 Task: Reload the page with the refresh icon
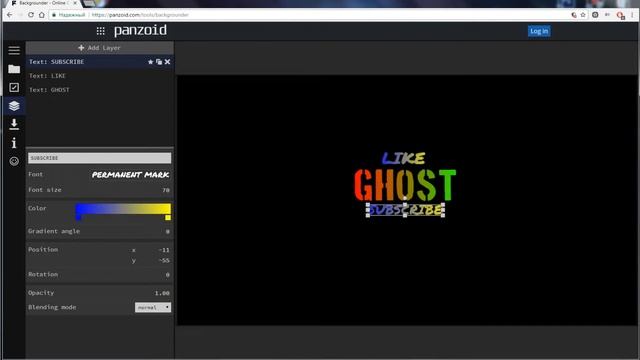[x=31, y=15]
